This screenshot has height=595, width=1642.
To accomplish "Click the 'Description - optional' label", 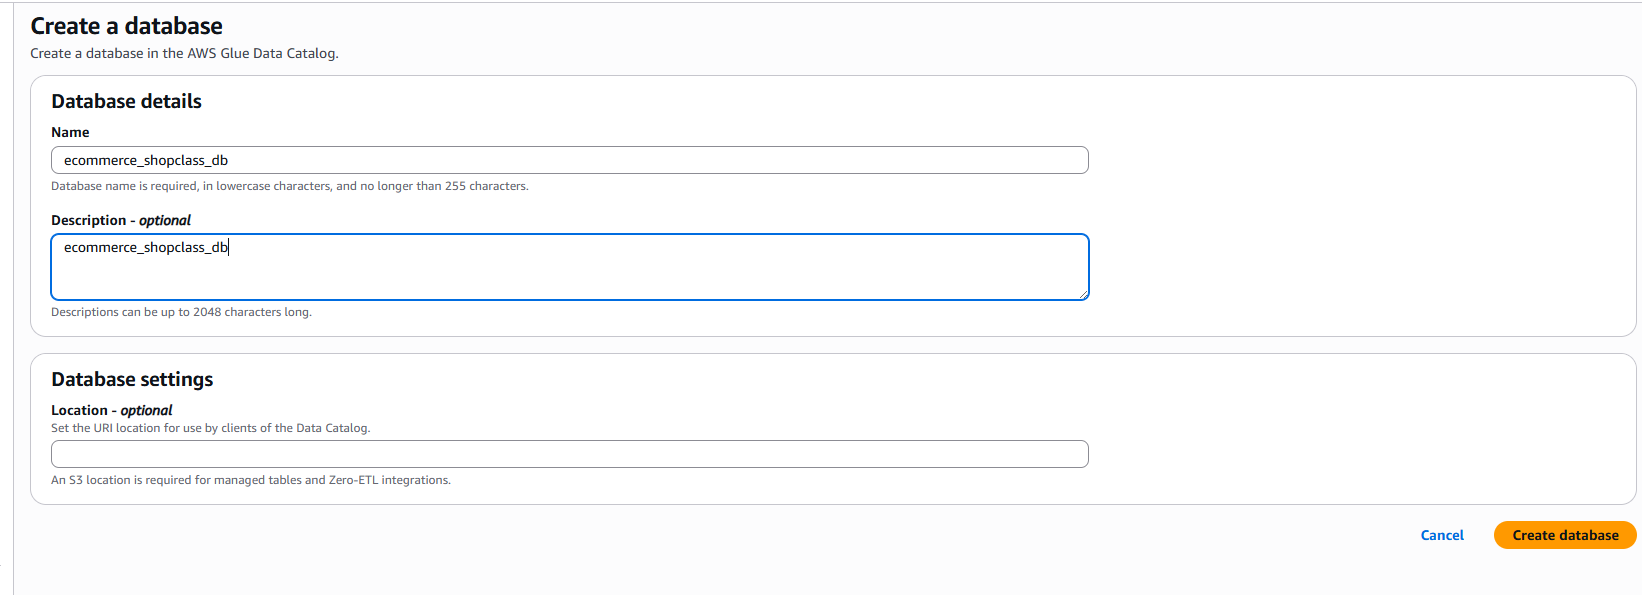I will click(120, 220).
